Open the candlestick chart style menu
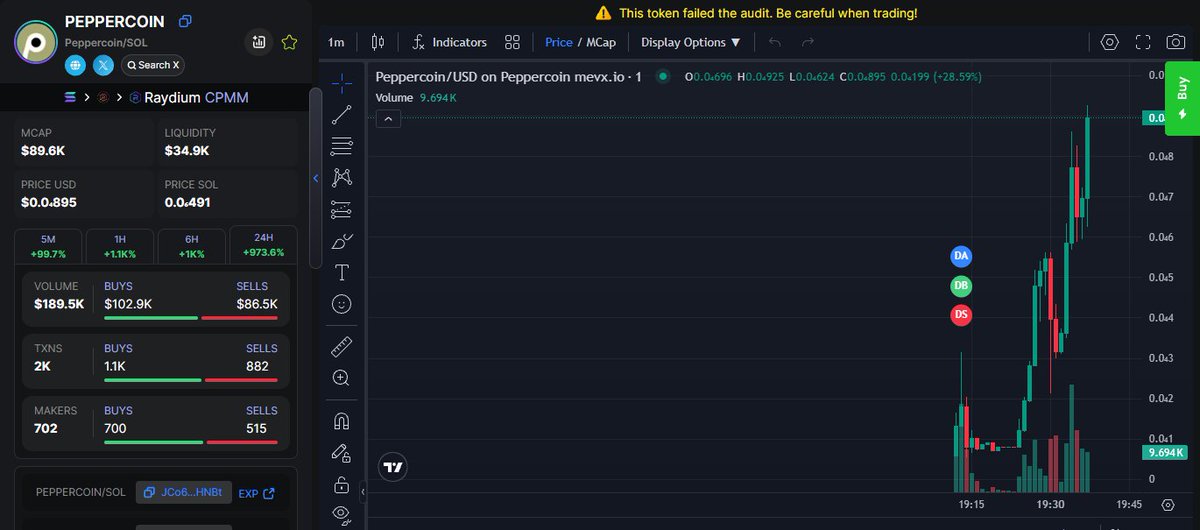This screenshot has width=1200, height=530. pyautogui.click(x=377, y=42)
